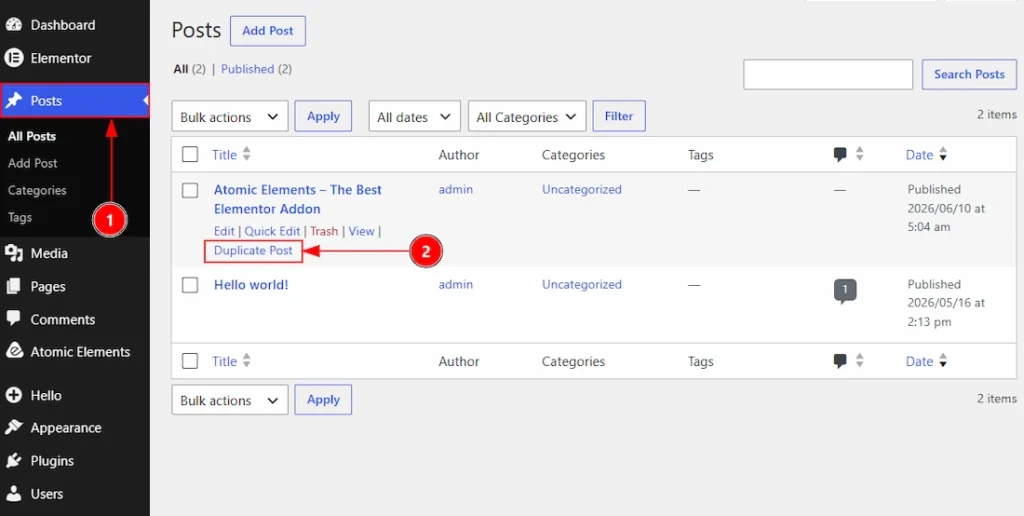Filter by Published (2) link
Image resolution: width=1024 pixels, height=516 pixels.
point(256,69)
